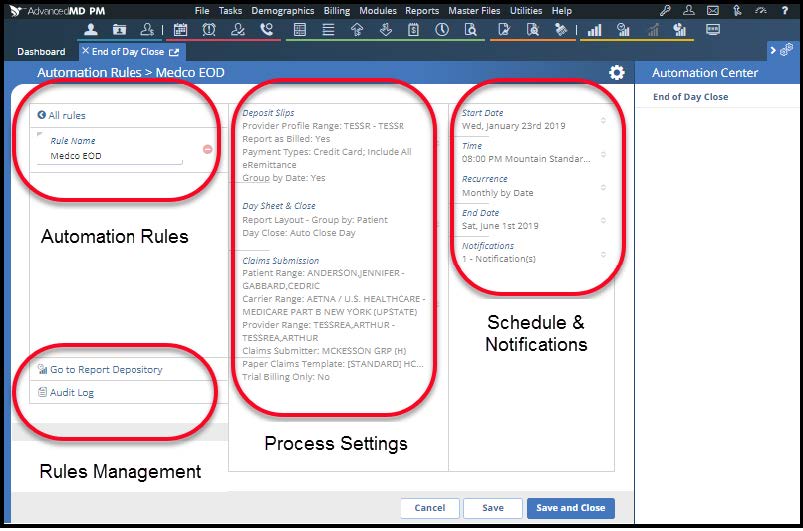This screenshot has width=803, height=531.
Task: Open the Deposit Slips settings section
Action: coord(268,113)
